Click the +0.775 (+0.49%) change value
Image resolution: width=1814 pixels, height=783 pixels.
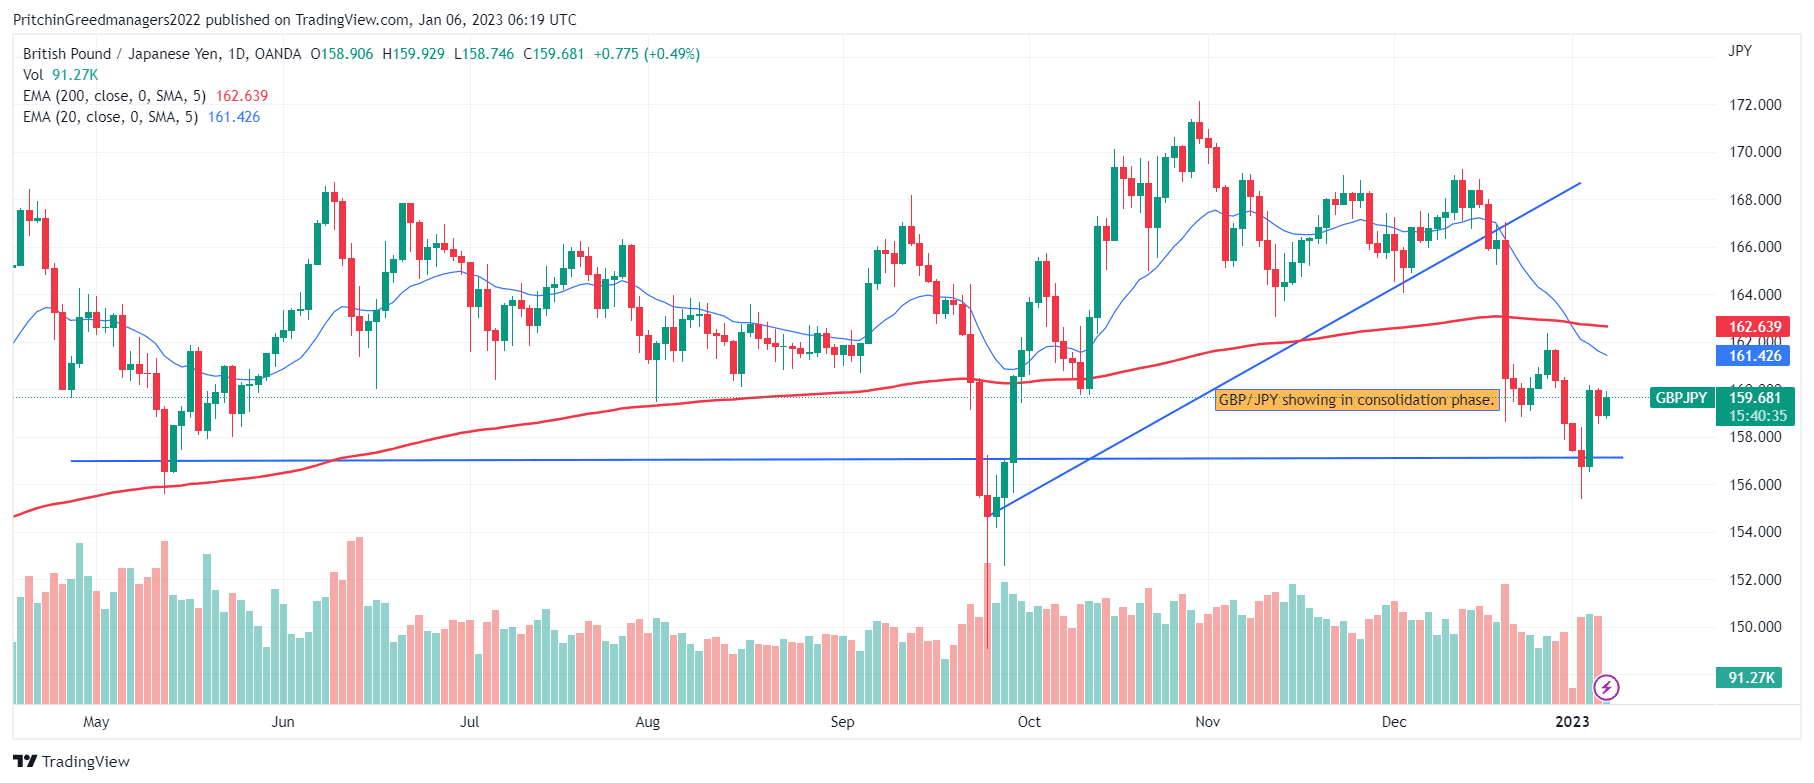click(647, 54)
